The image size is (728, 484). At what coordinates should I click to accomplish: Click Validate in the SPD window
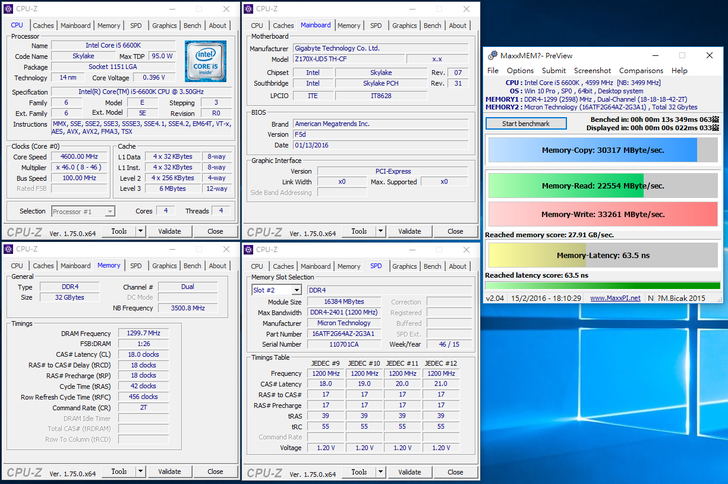411,471
